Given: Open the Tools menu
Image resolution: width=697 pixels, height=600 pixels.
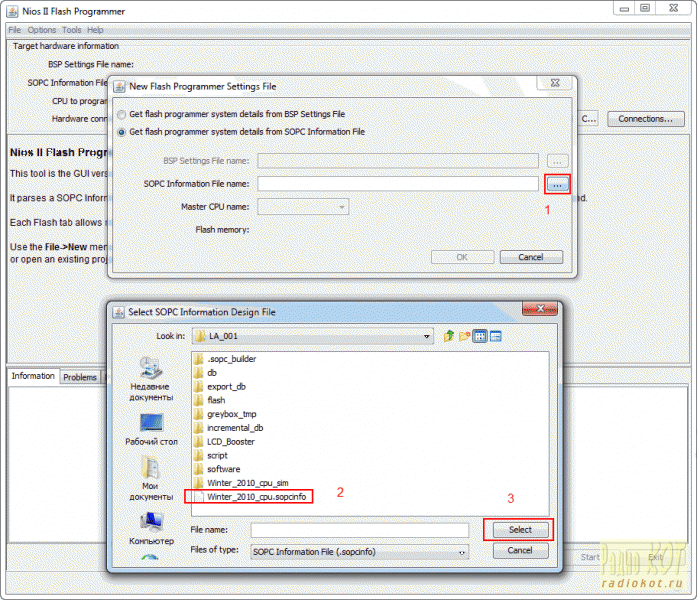Looking at the screenshot, I should pos(72,30).
